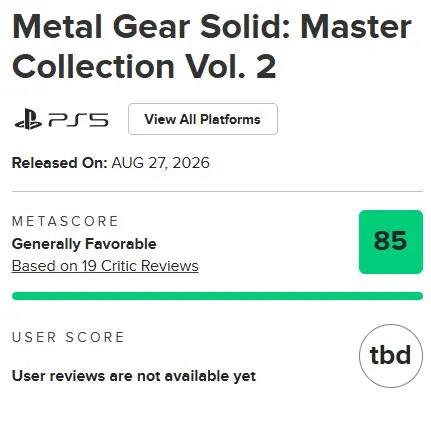The height and width of the screenshot is (427, 431).
Task: Click the word Platforms in the button
Action: (230, 119)
